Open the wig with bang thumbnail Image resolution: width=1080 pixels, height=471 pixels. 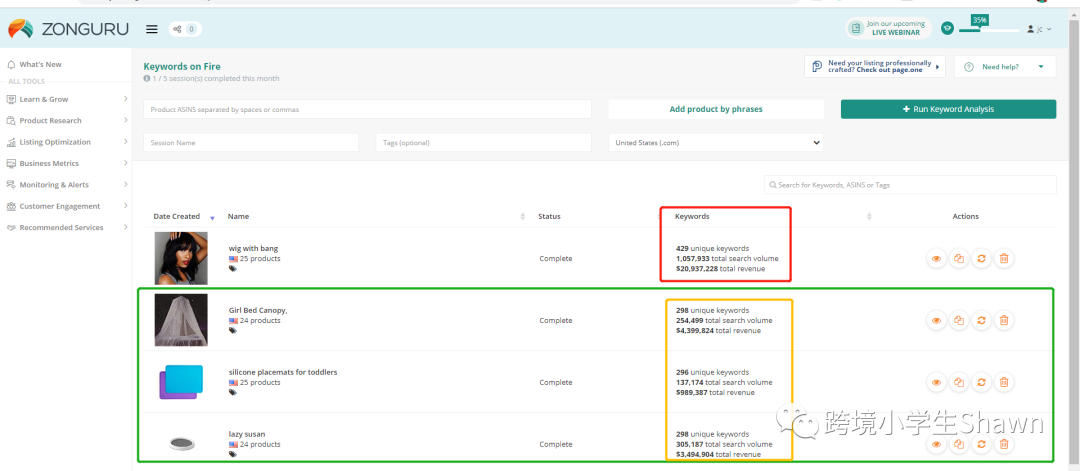[180, 258]
